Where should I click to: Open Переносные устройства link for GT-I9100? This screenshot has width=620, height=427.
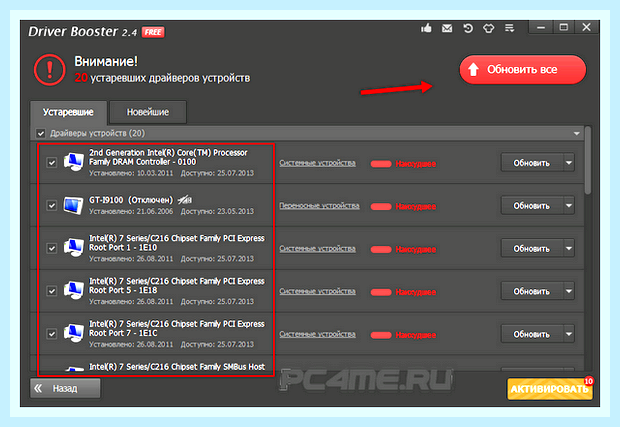(319, 206)
